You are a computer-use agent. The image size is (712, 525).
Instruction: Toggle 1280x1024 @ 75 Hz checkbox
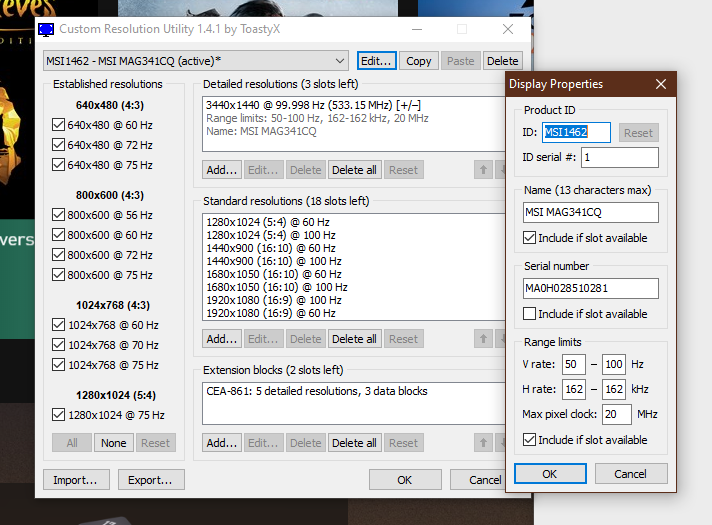[x=58, y=415]
